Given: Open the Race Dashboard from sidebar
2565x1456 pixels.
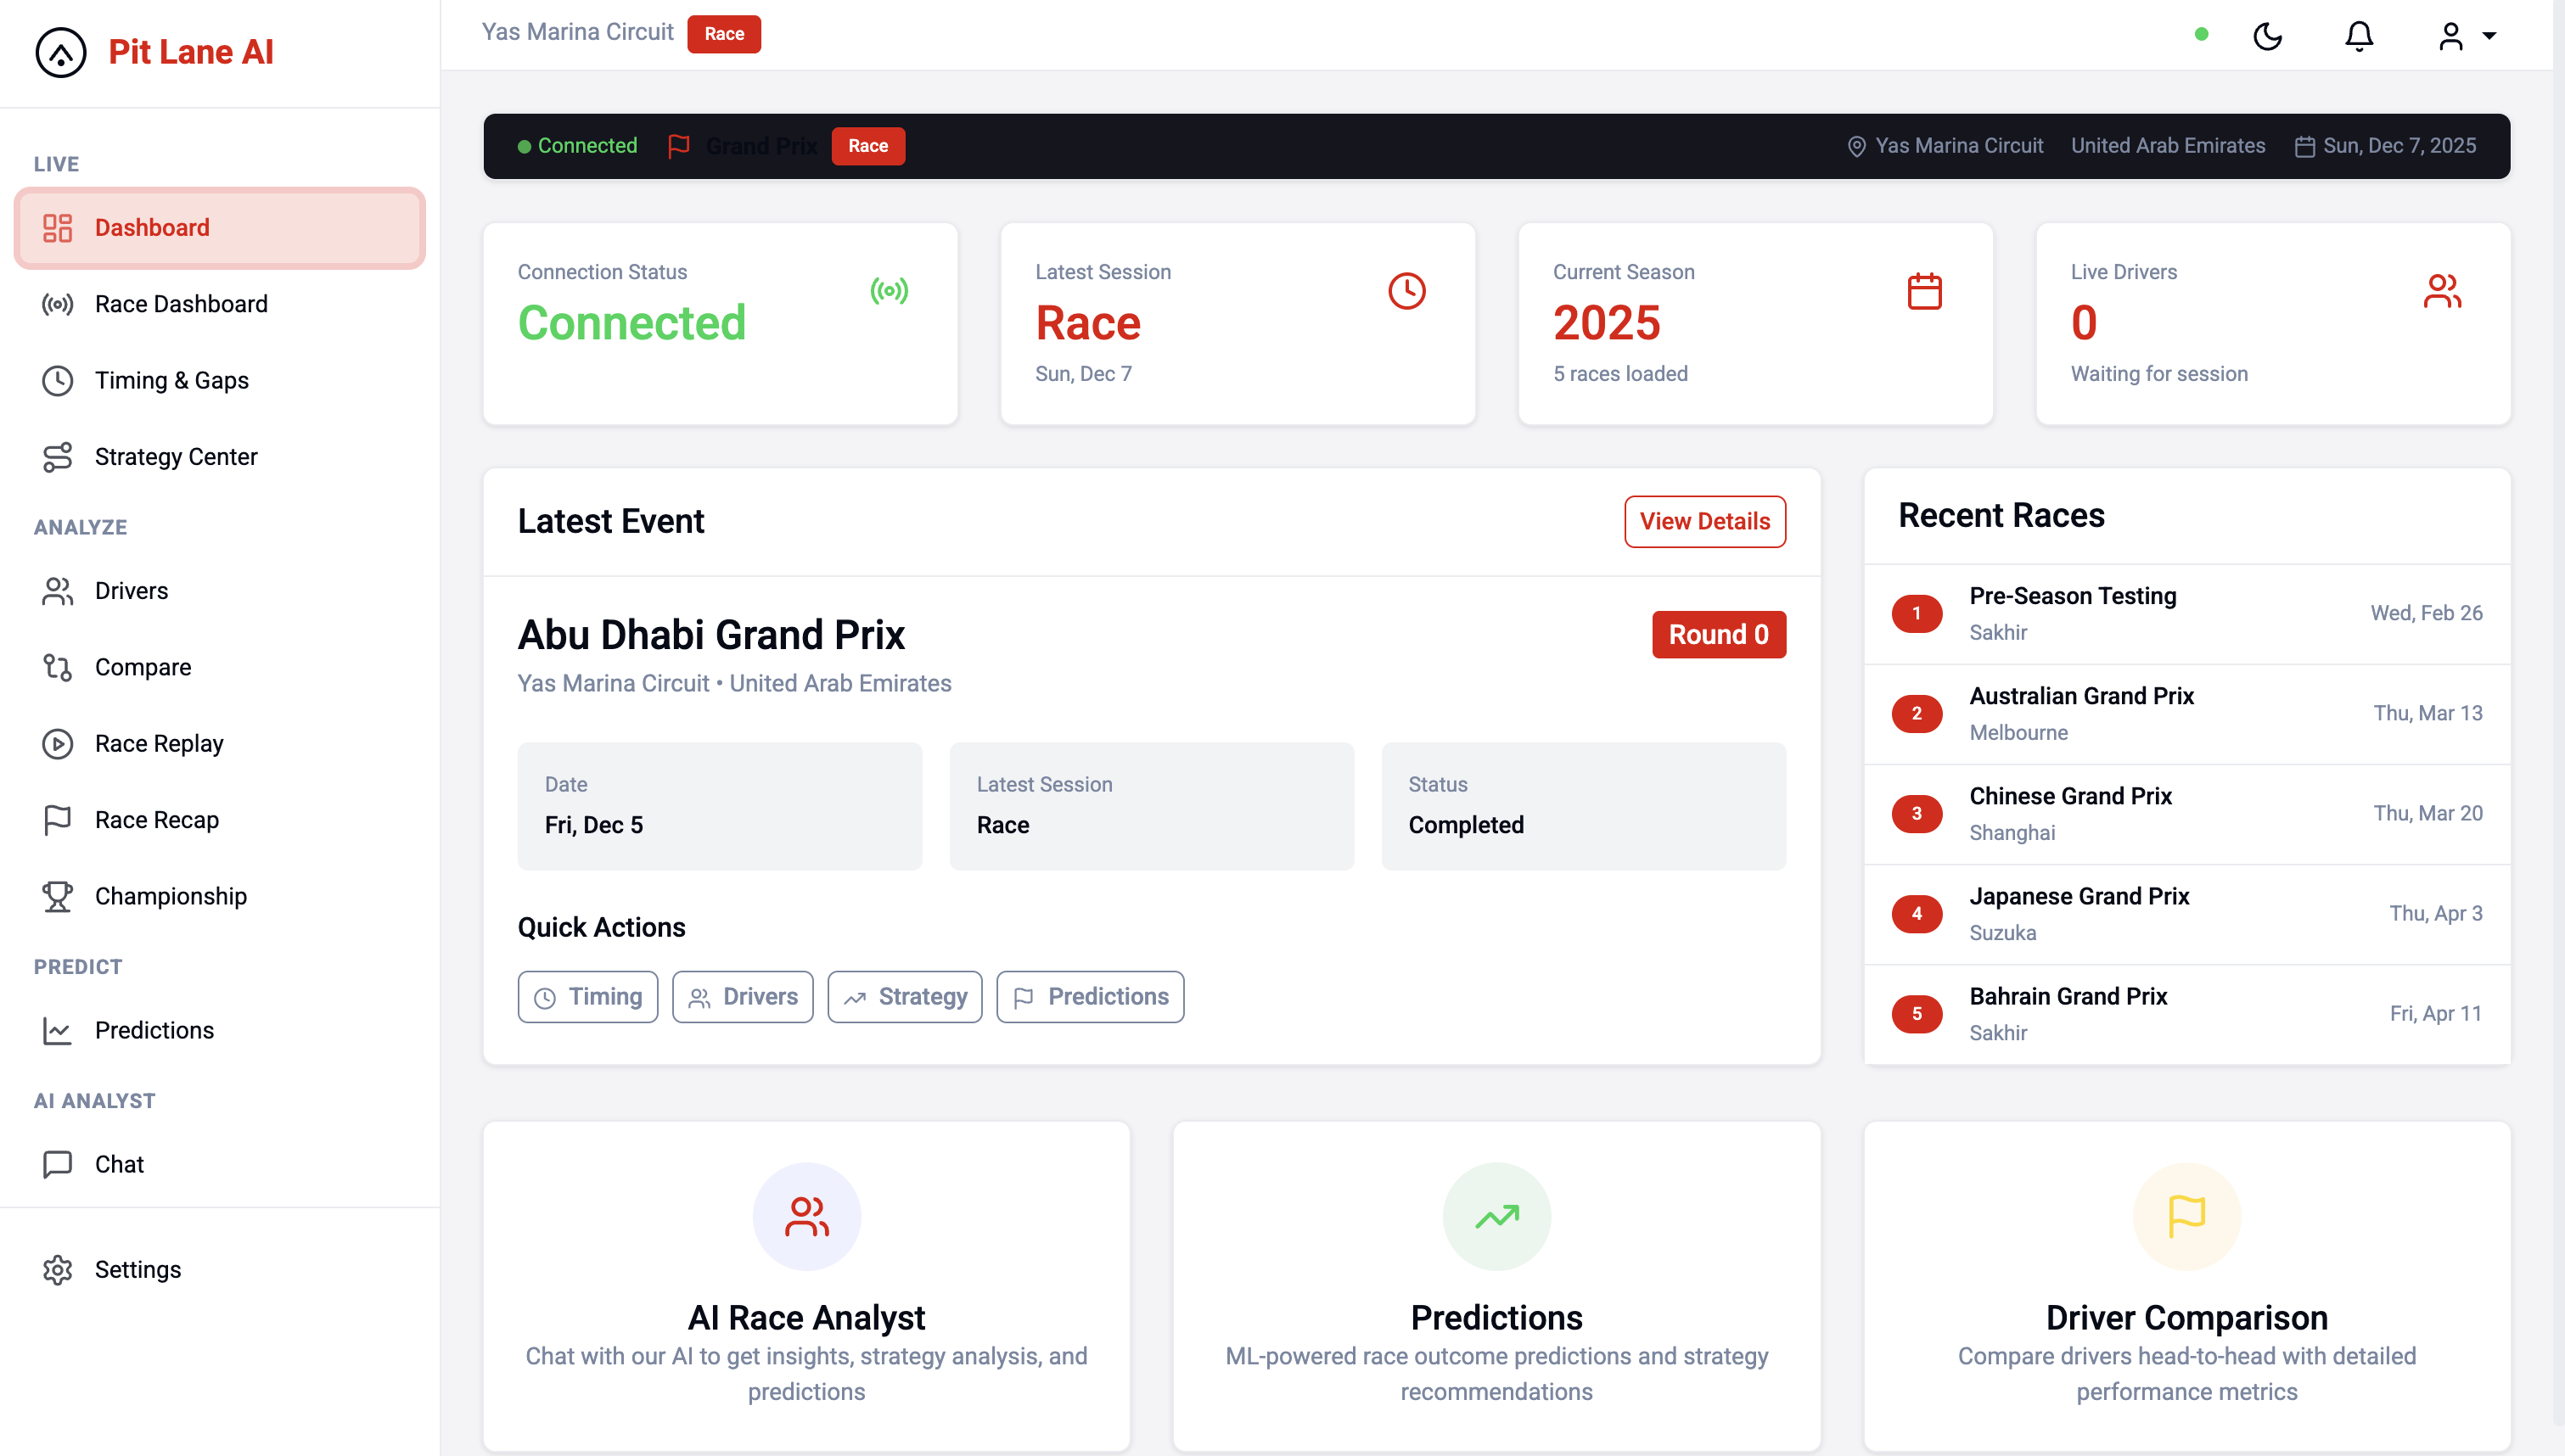Looking at the screenshot, I should 181,304.
